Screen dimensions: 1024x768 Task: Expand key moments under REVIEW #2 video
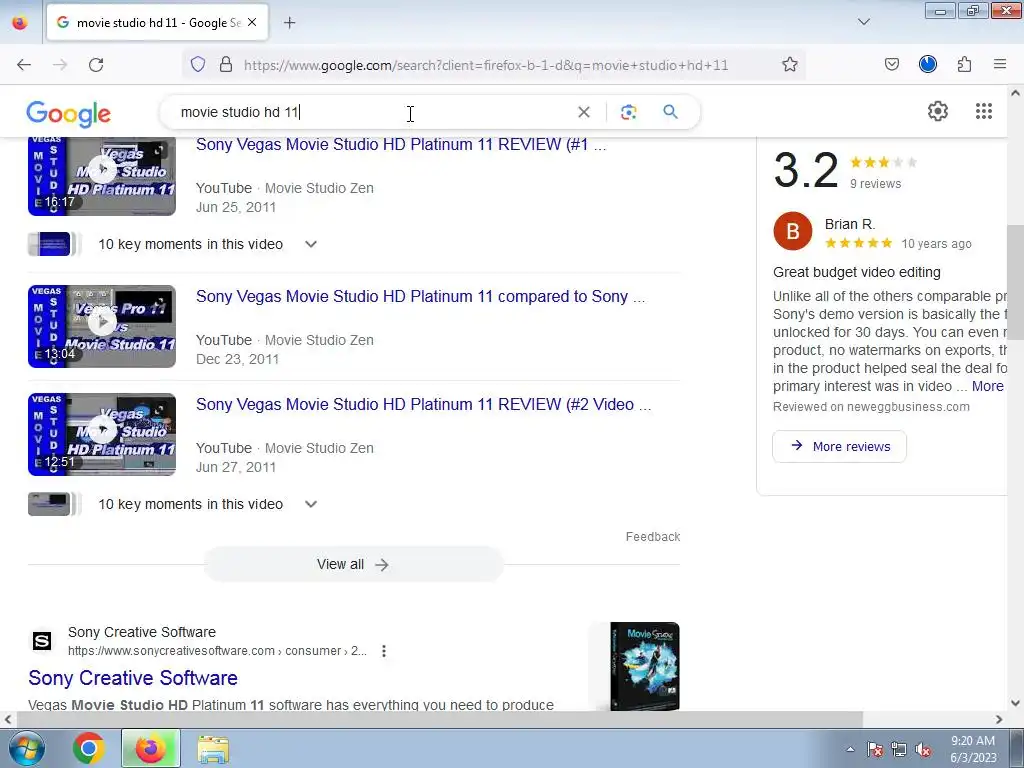[x=311, y=504]
